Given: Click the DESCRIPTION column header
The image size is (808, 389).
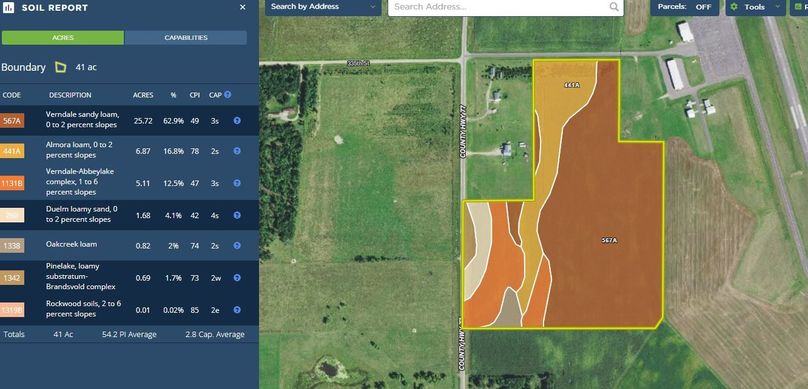Looking at the screenshot, I should coord(70,95).
